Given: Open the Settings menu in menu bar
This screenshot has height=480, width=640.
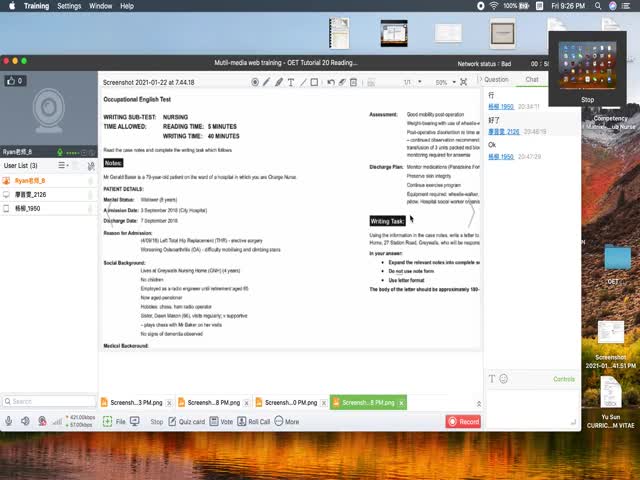Looking at the screenshot, I should tap(69, 6).
